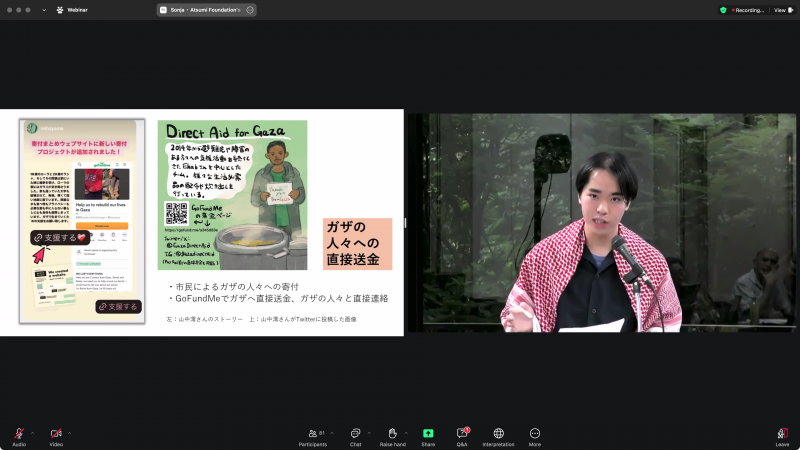Screen dimensions: 800x450
Task: Unmute the Audio microphone
Action: coord(19,437)
